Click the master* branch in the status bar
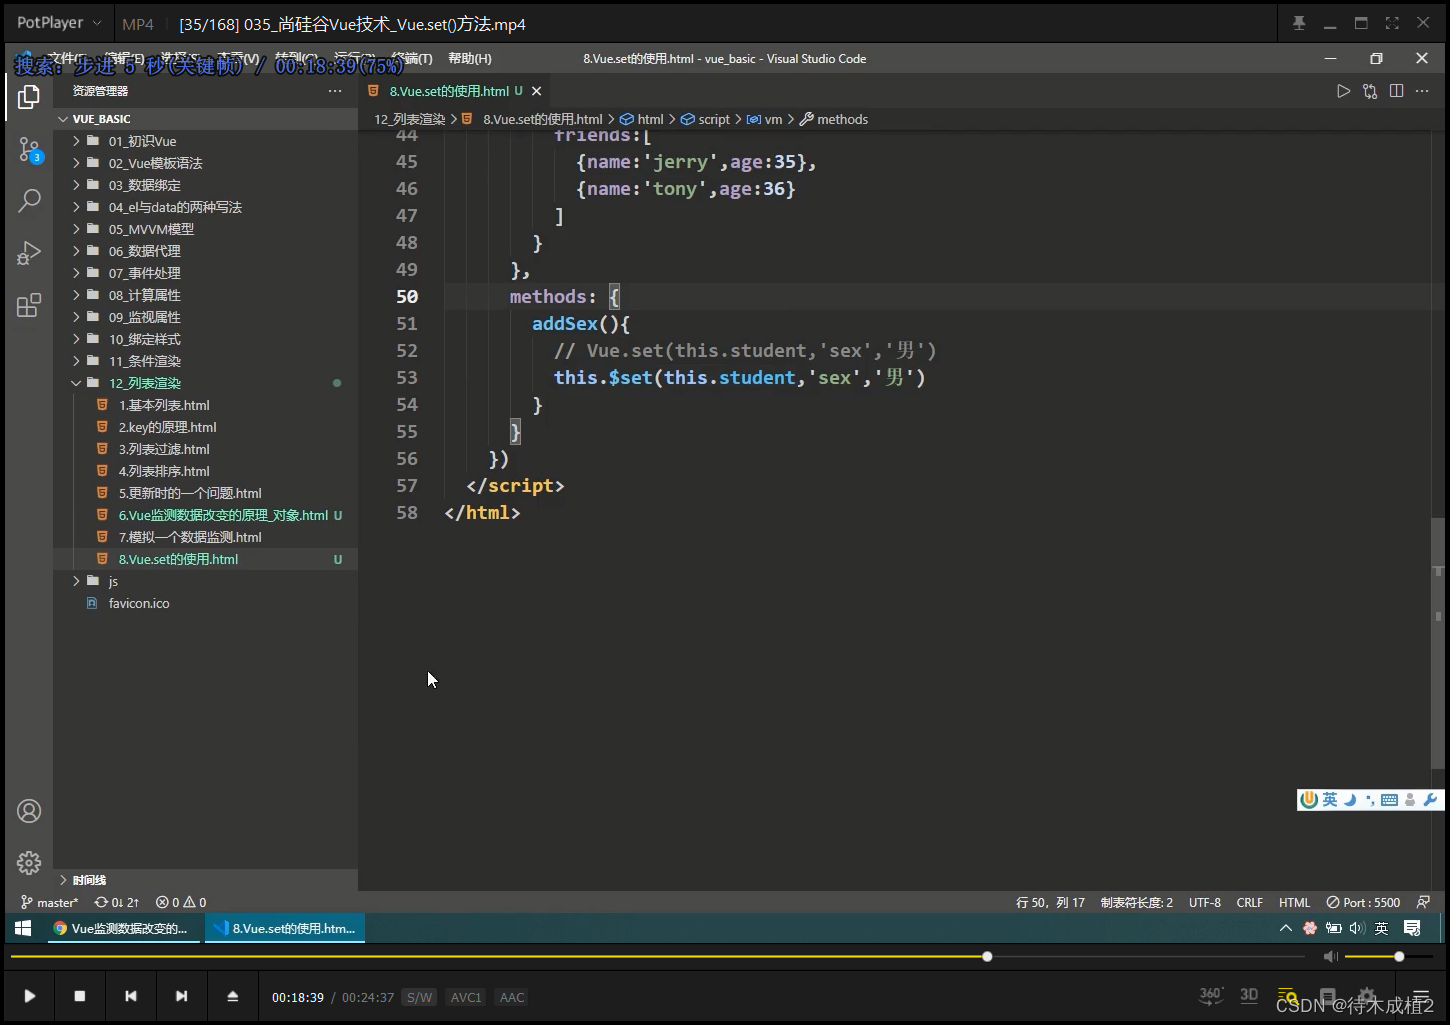Viewport: 1450px width, 1025px height. click(49, 902)
